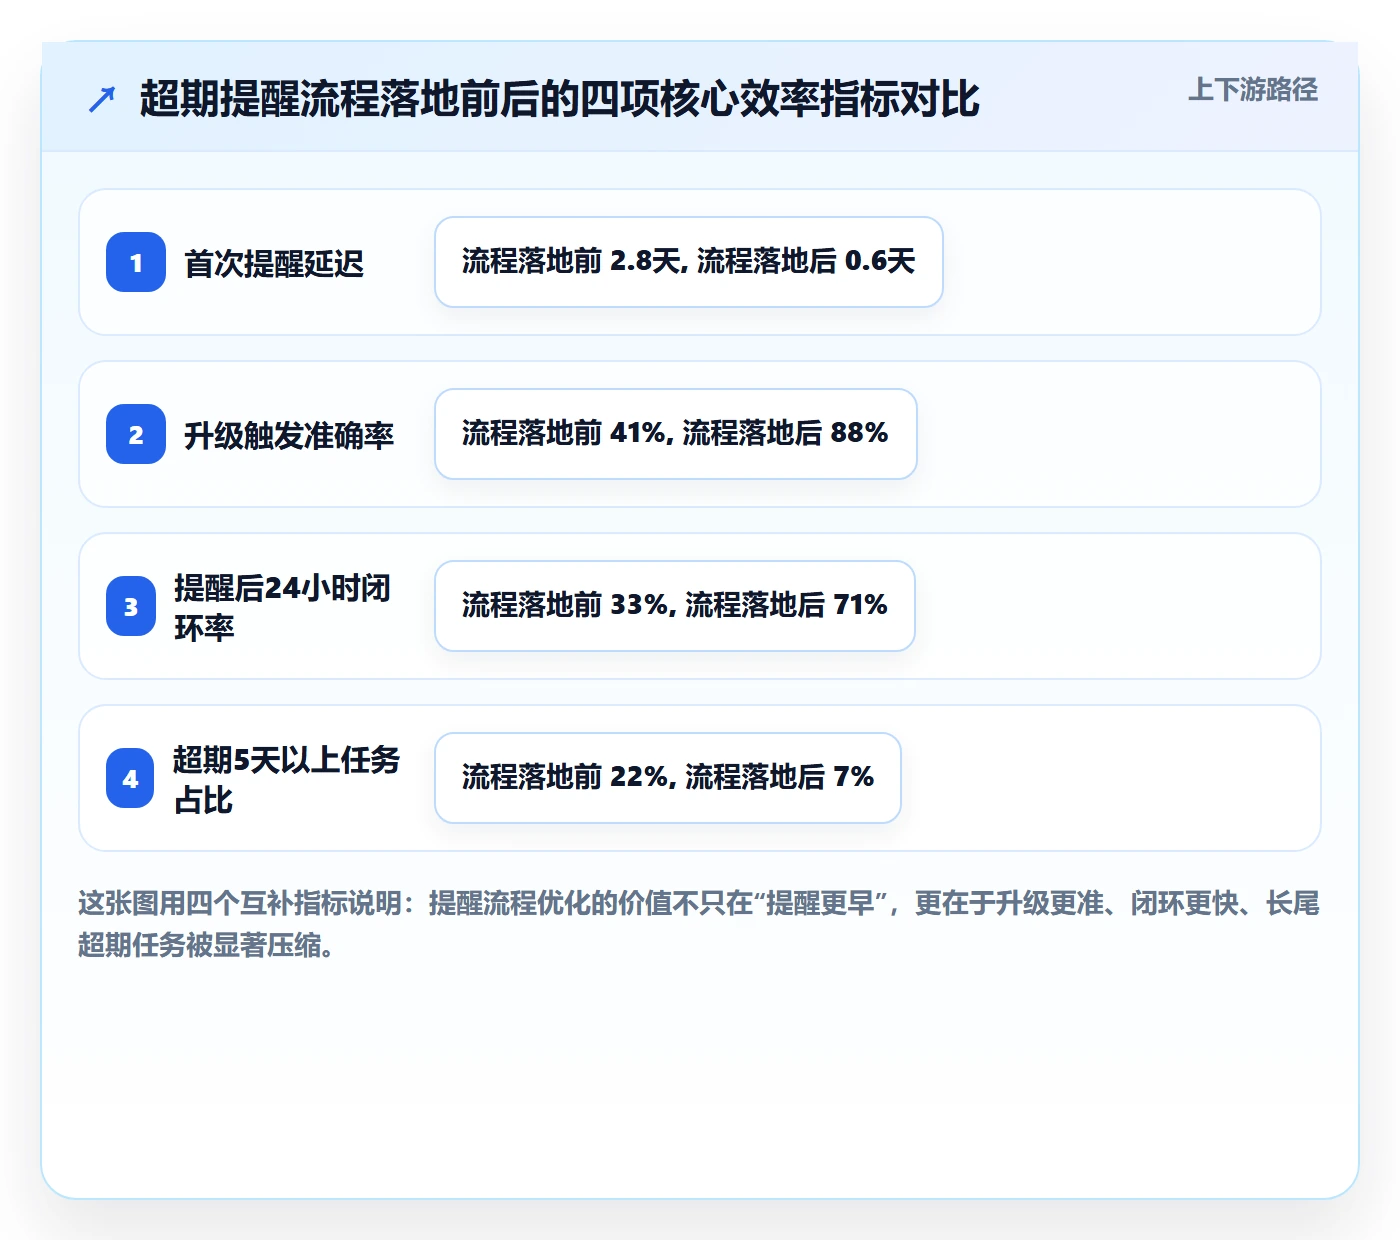Select the 升级触发准确率 label
Viewport: 1400px width, 1240px height.
tap(289, 435)
